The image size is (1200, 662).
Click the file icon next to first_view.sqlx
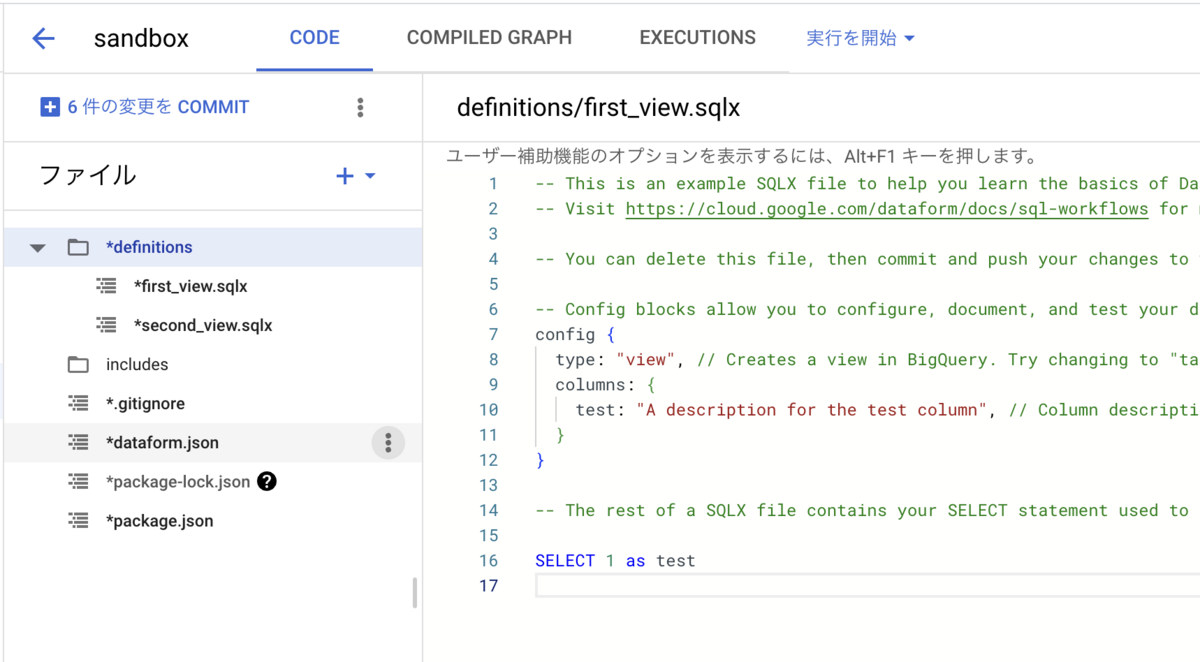(106, 286)
